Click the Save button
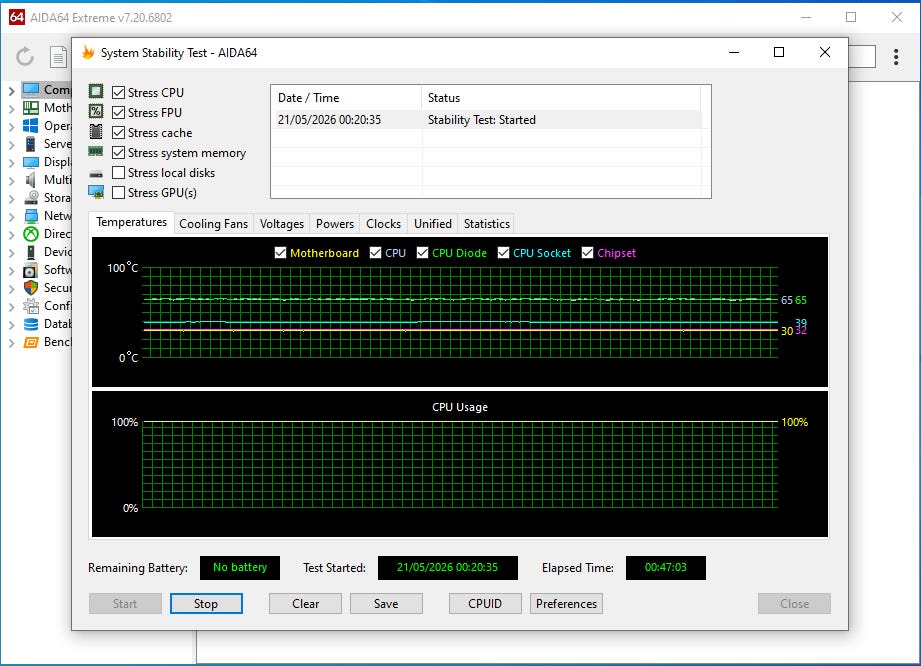Screen dimensions: 921x666 pyautogui.click(x=386, y=604)
